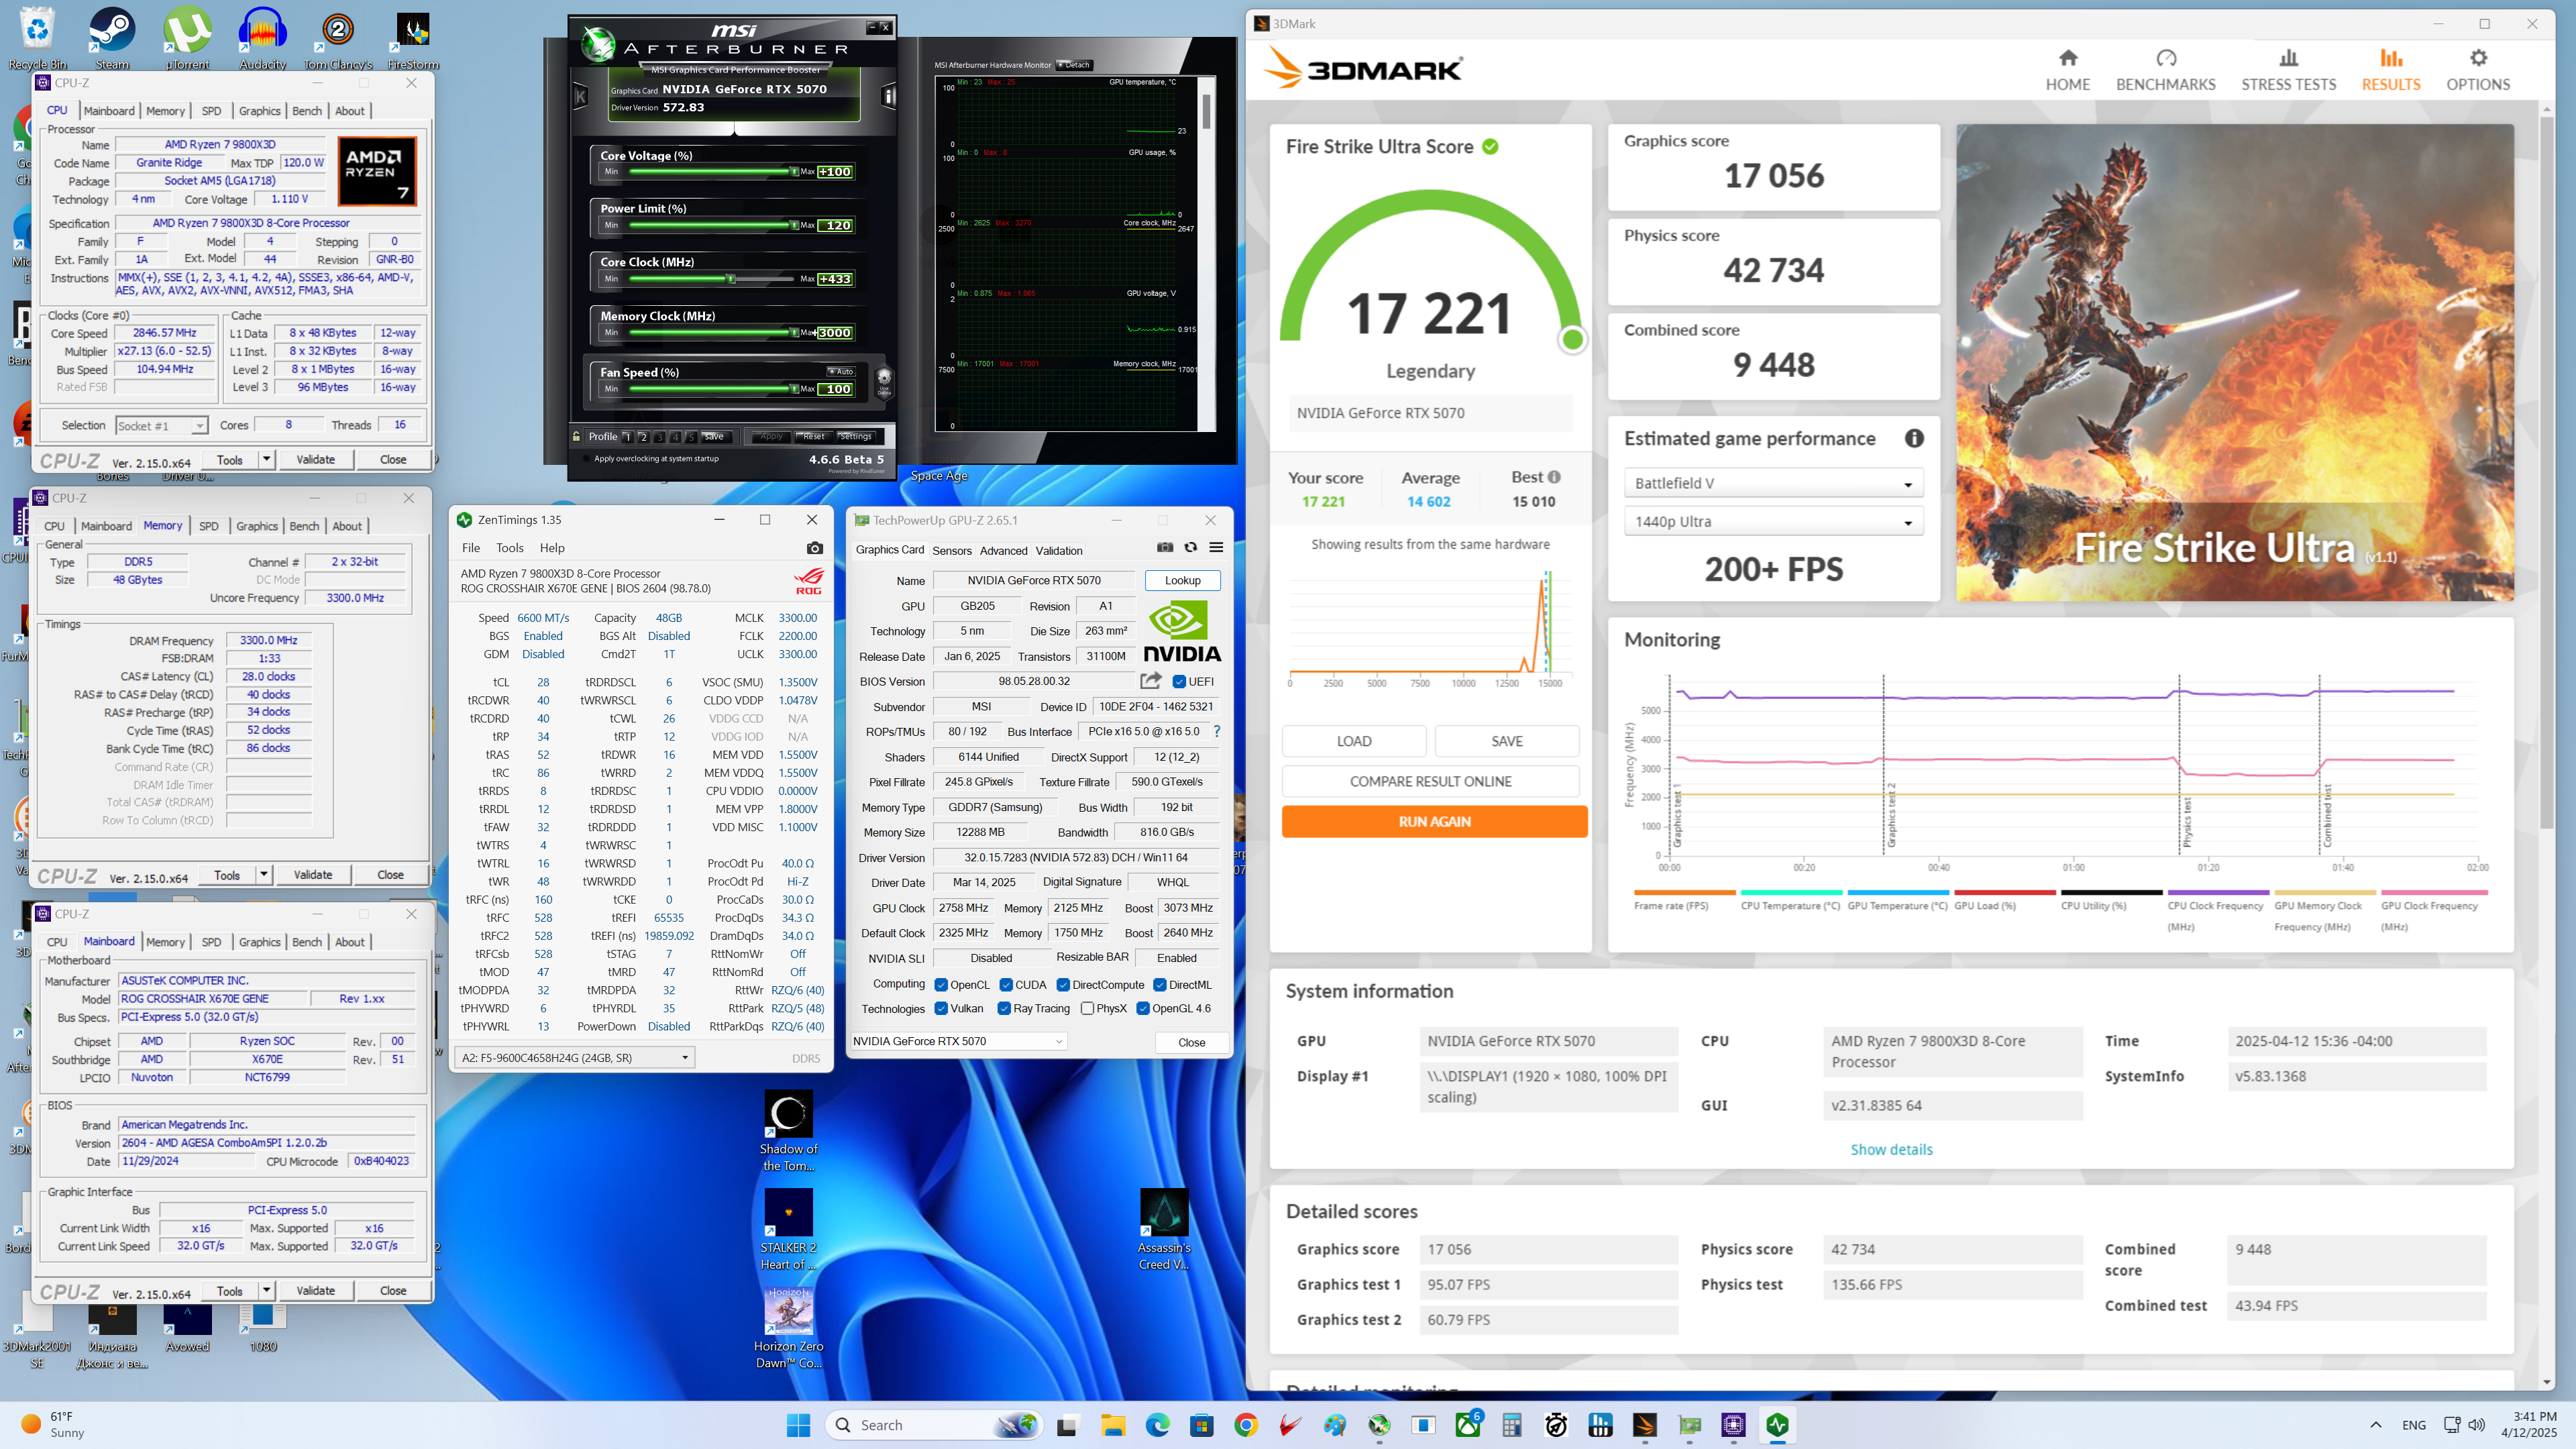Open ZenTimings memory module dropdown
The image size is (2576, 1449).
574,1057
